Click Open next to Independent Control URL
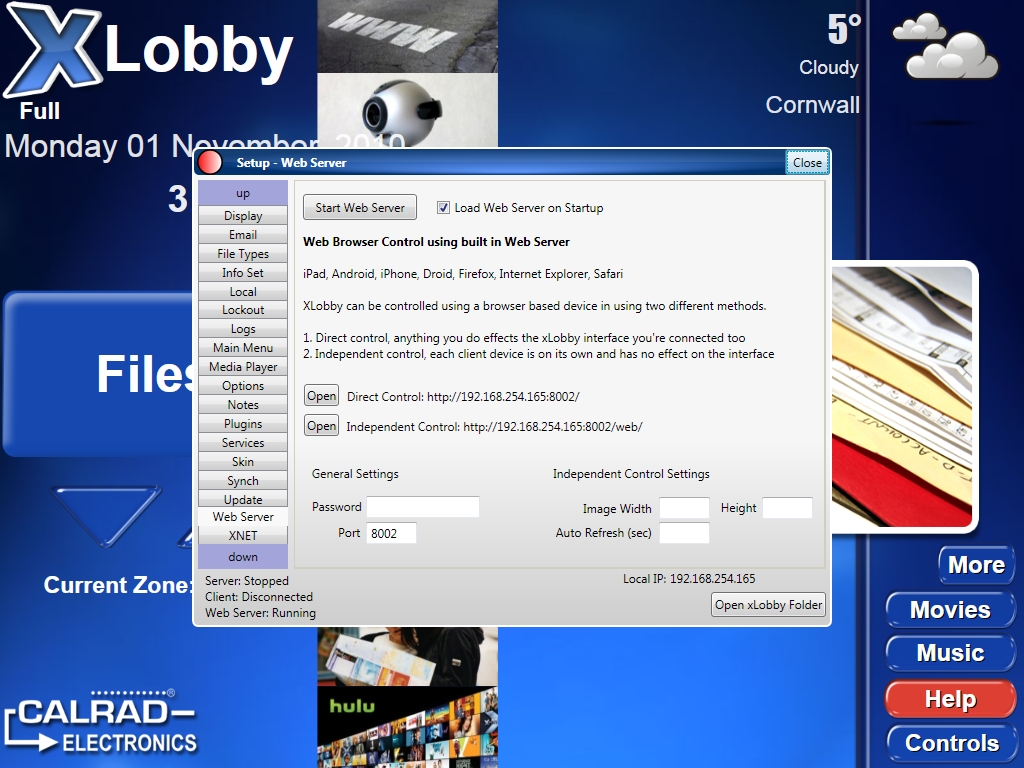The image size is (1024, 768). tap(321, 426)
